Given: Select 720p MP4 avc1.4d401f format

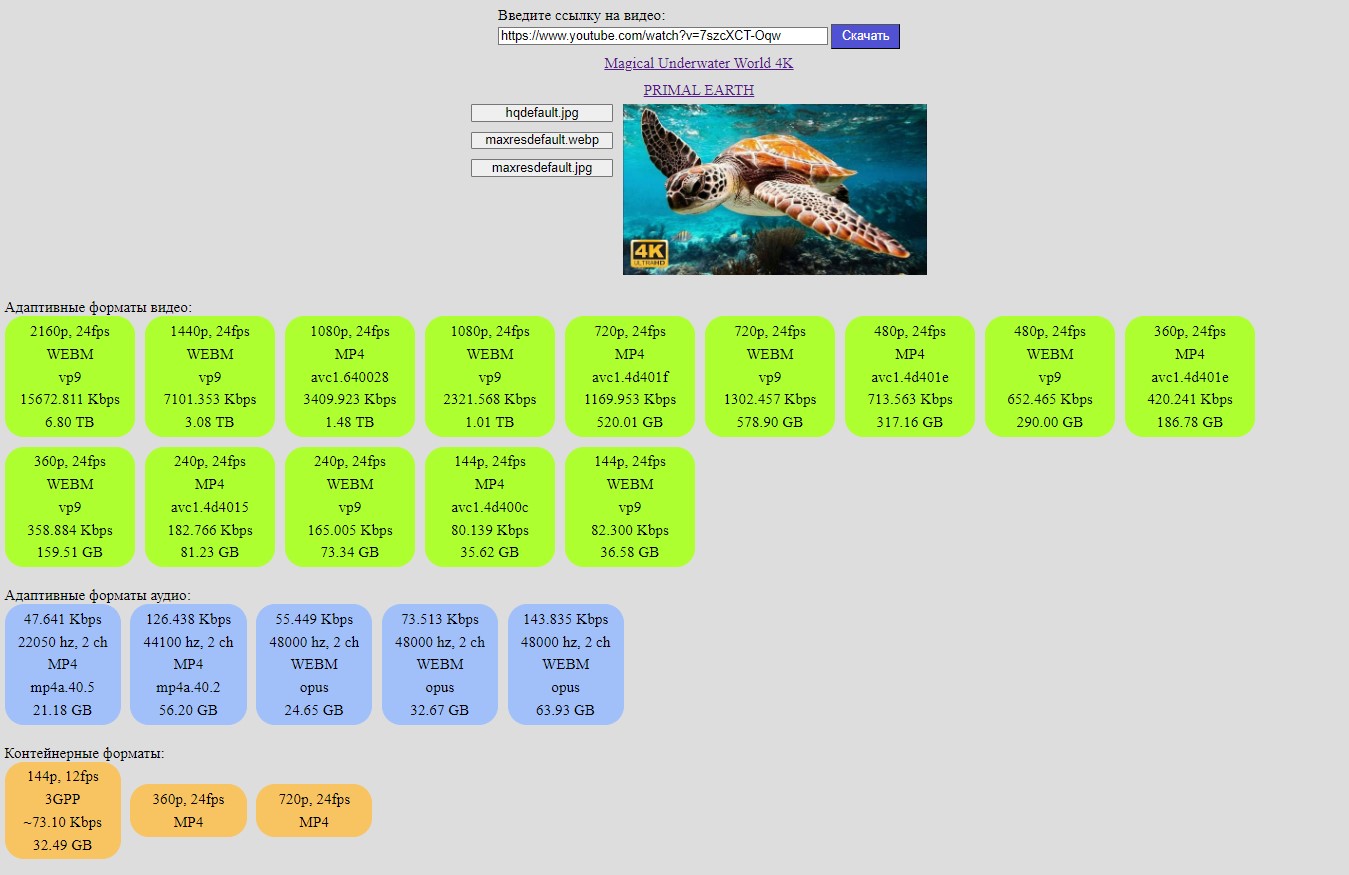Looking at the screenshot, I should pyautogui.click(x=630, y=377).
